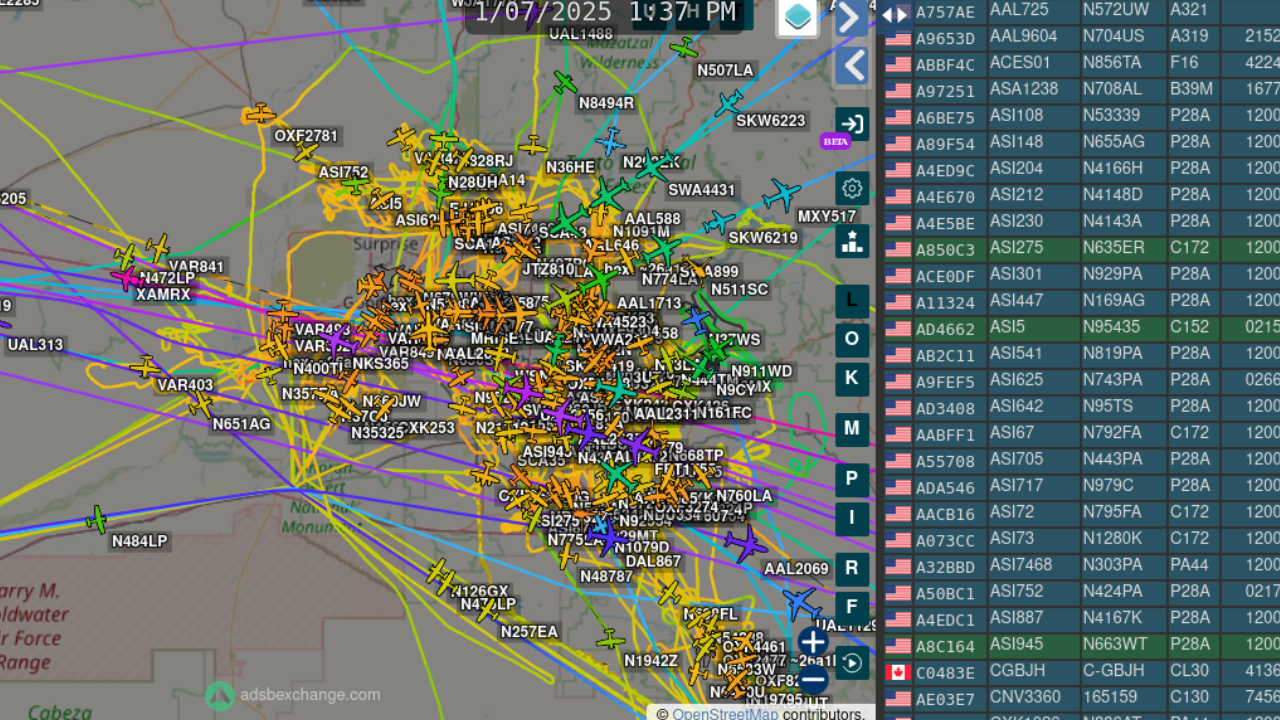This screenshot has width=1280, height=720.
Task: Select the yellow N651AG plane icon
Action: [x=201, y=404]
